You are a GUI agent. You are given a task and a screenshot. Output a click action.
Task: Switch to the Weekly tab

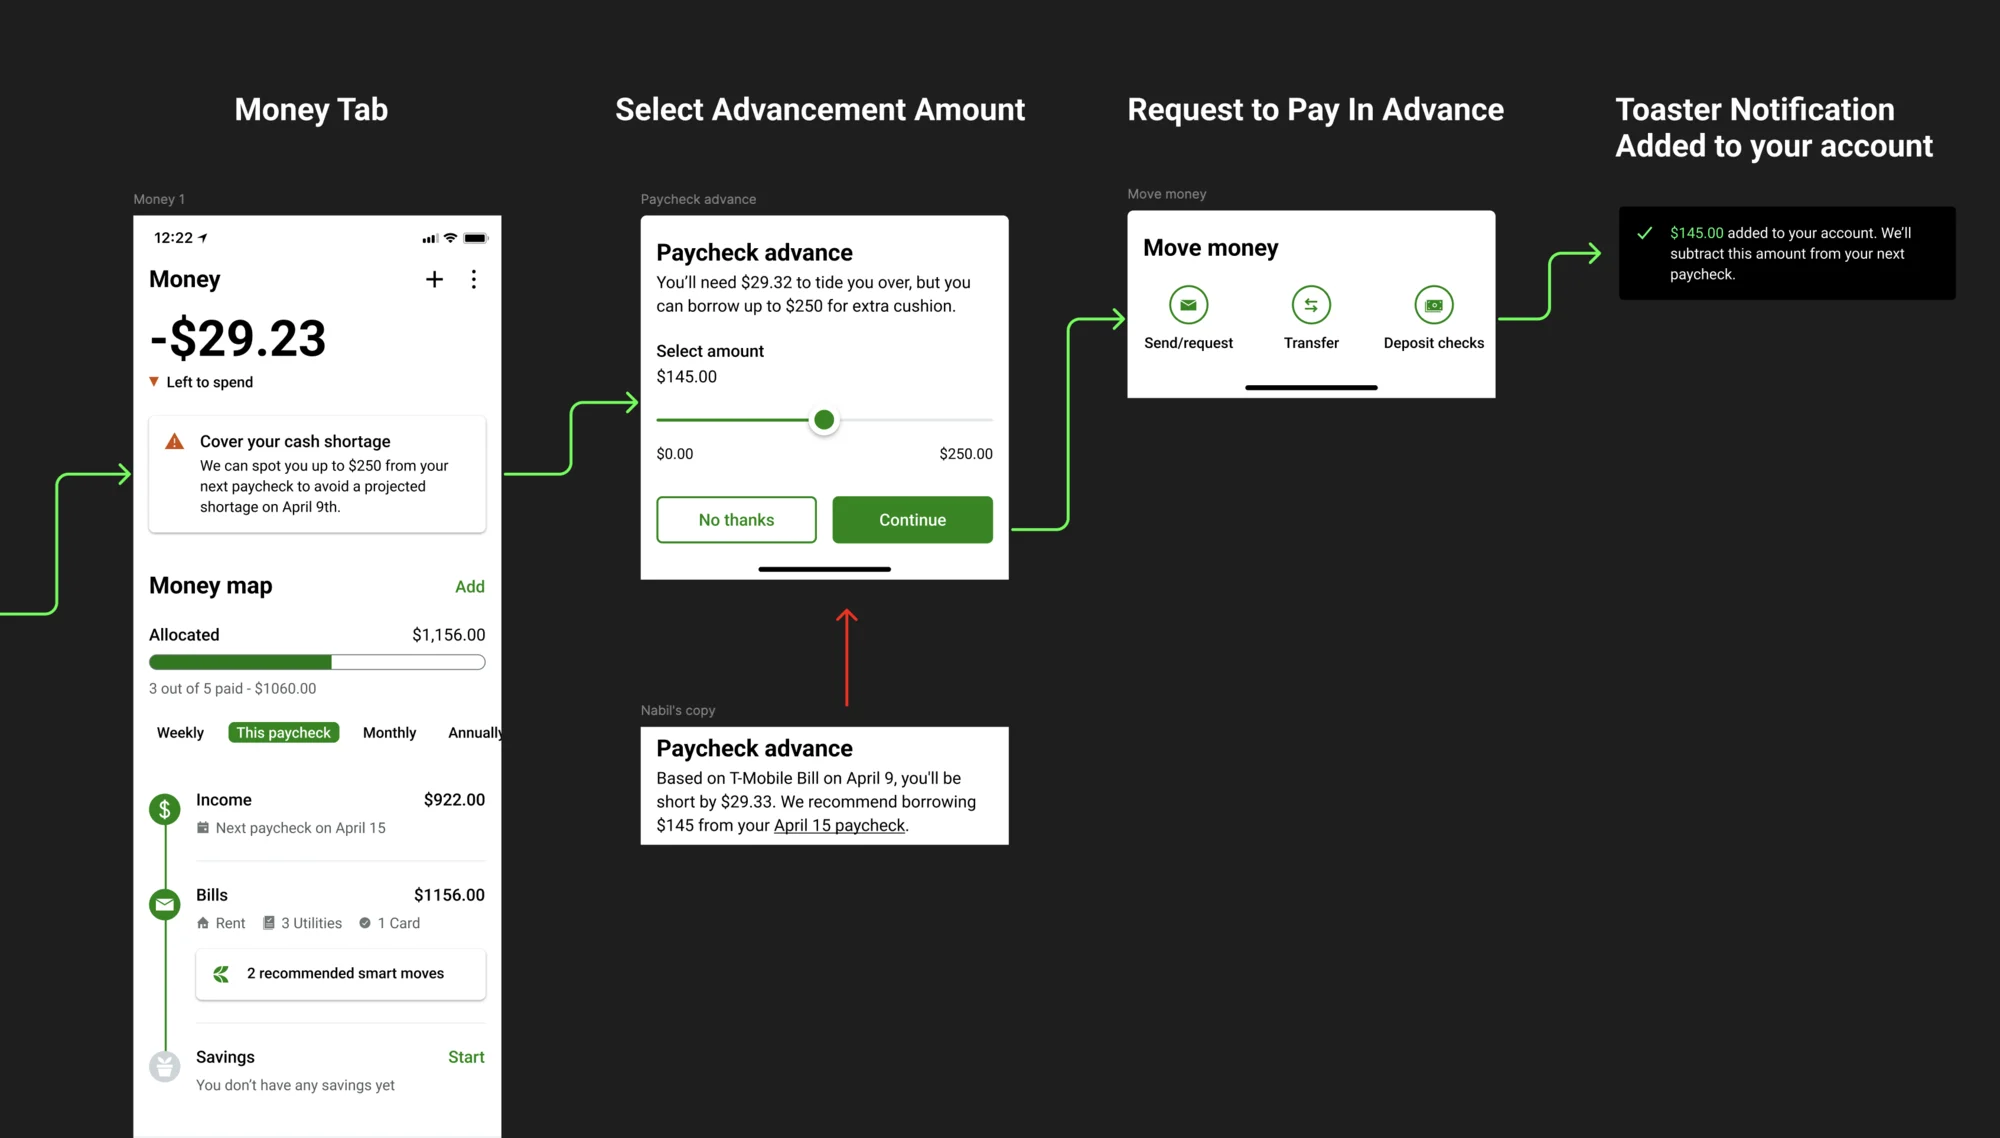point(180,733)
